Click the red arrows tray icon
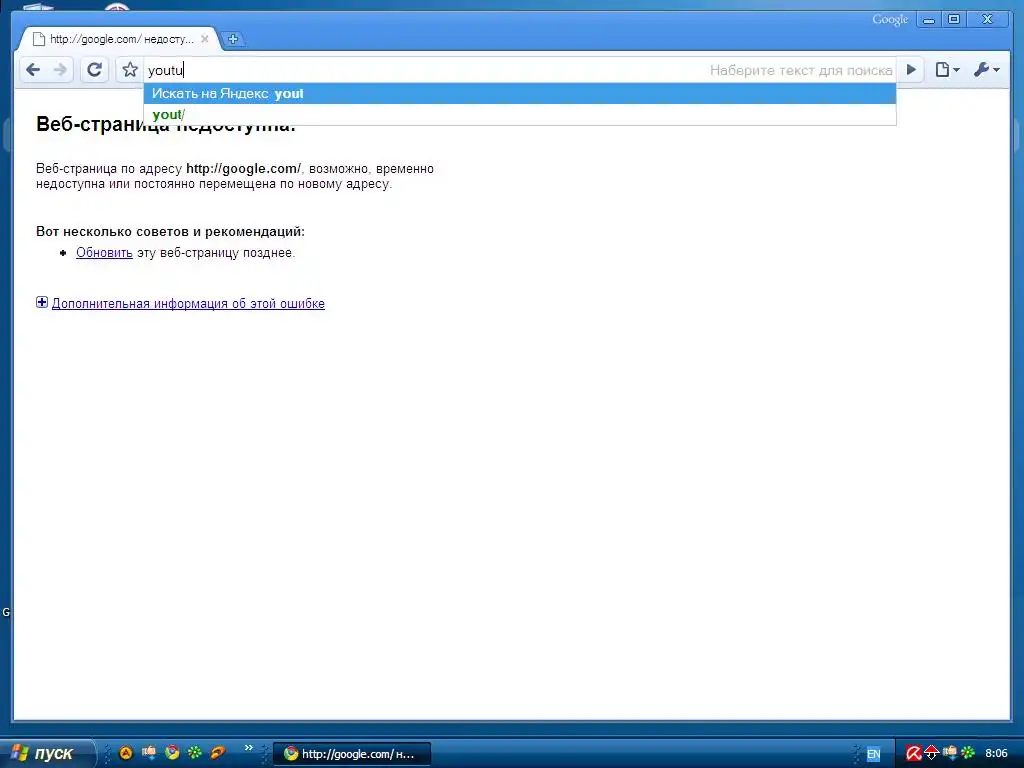The width and height of the screenshot is (1024, 768). click(x=932, y=754)
